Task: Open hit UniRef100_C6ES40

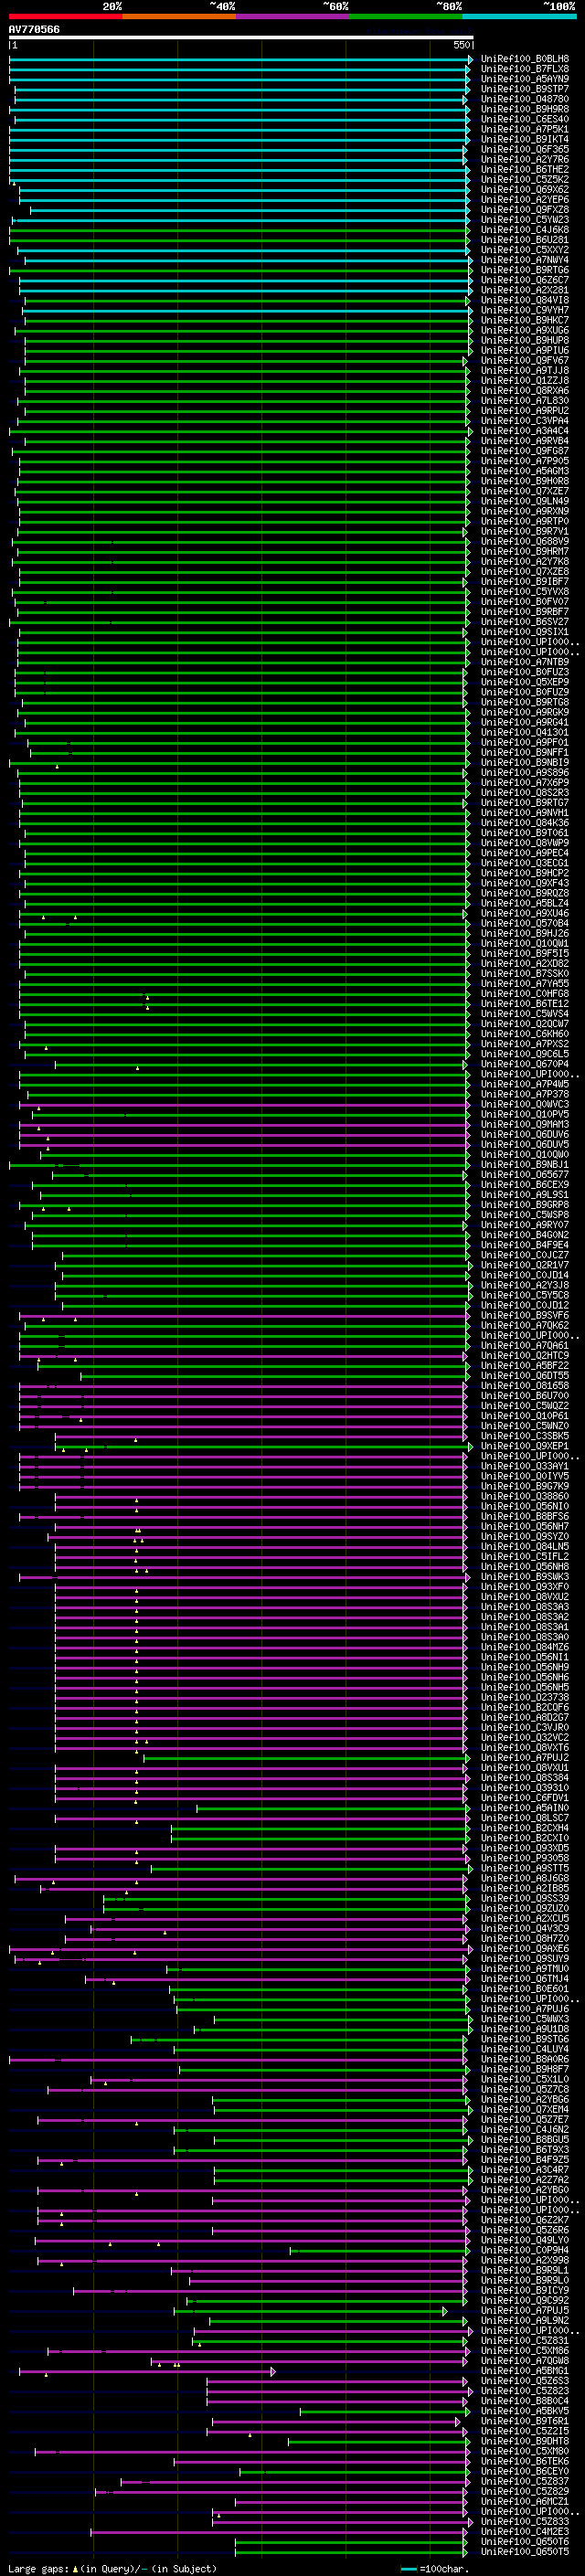Action: point(524,119)
